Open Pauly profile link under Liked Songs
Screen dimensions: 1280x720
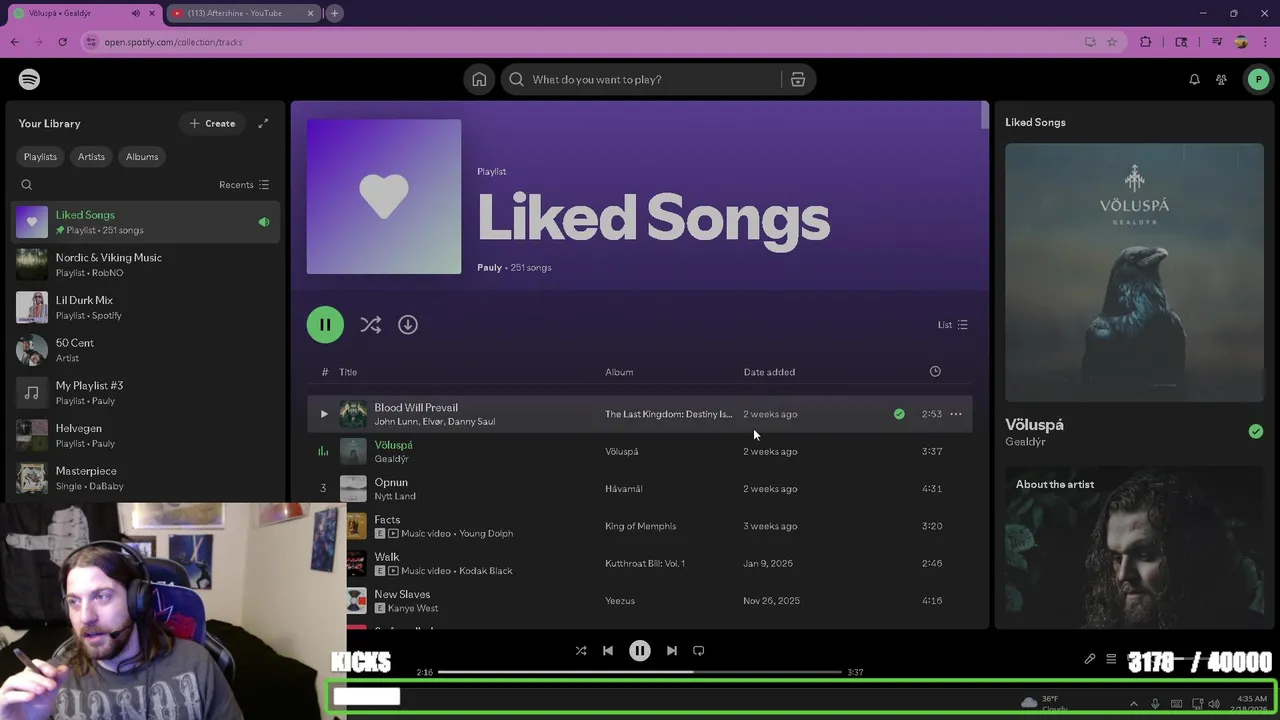point(489,268)
